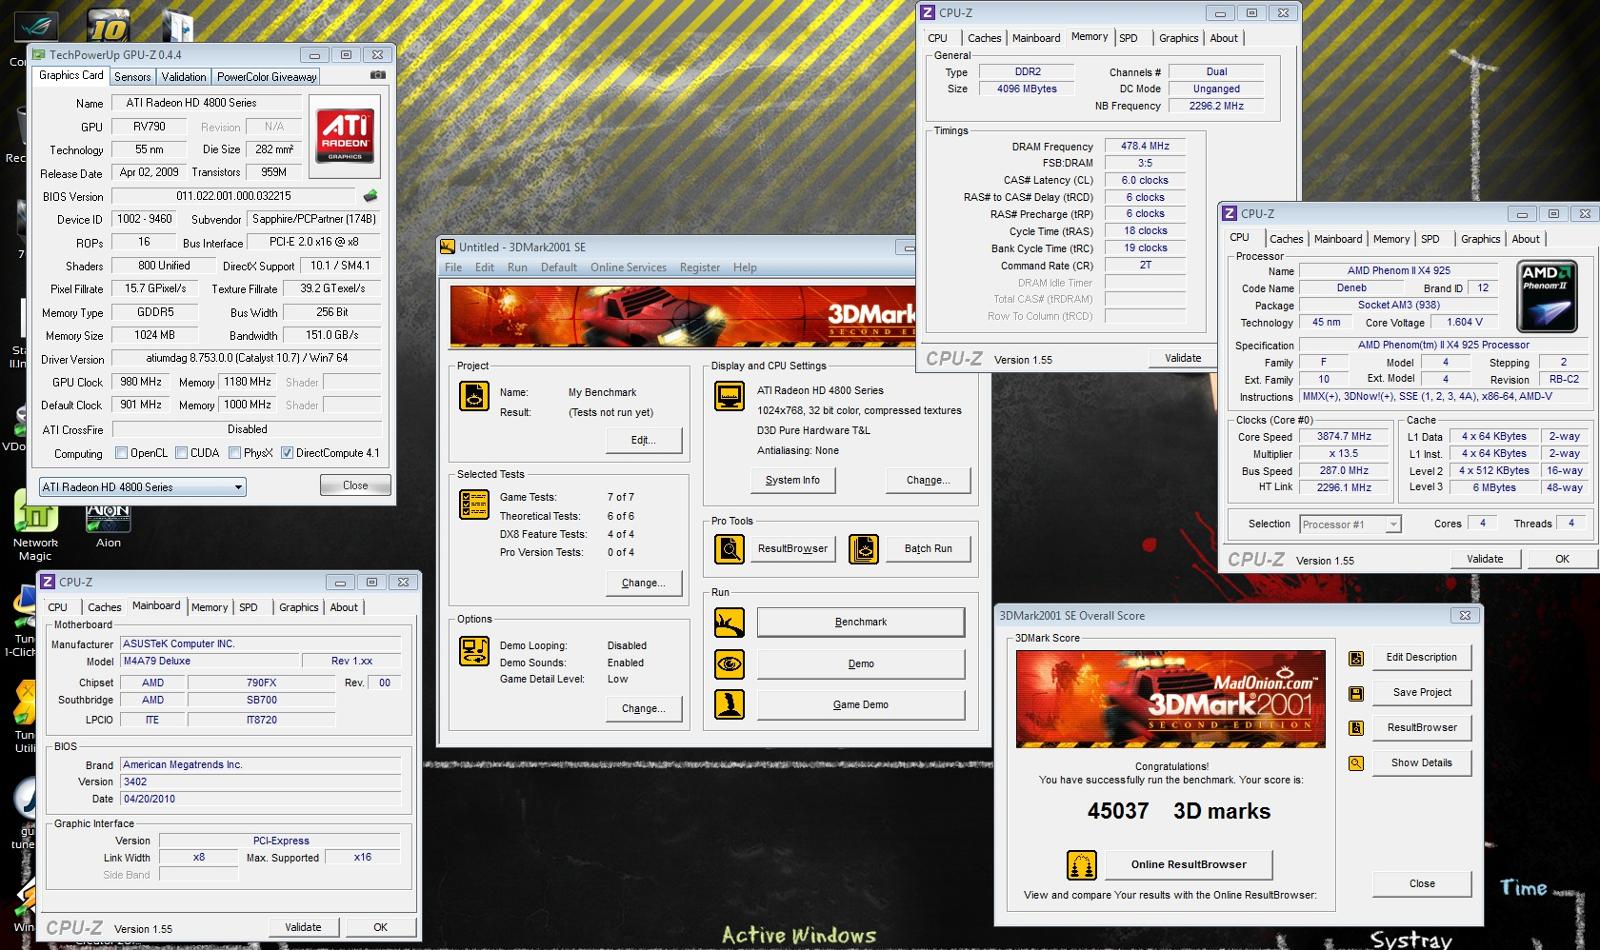Enable the CUDA checkbox in GPU-Z
The image size is (1600, 950).
[181, 453]
